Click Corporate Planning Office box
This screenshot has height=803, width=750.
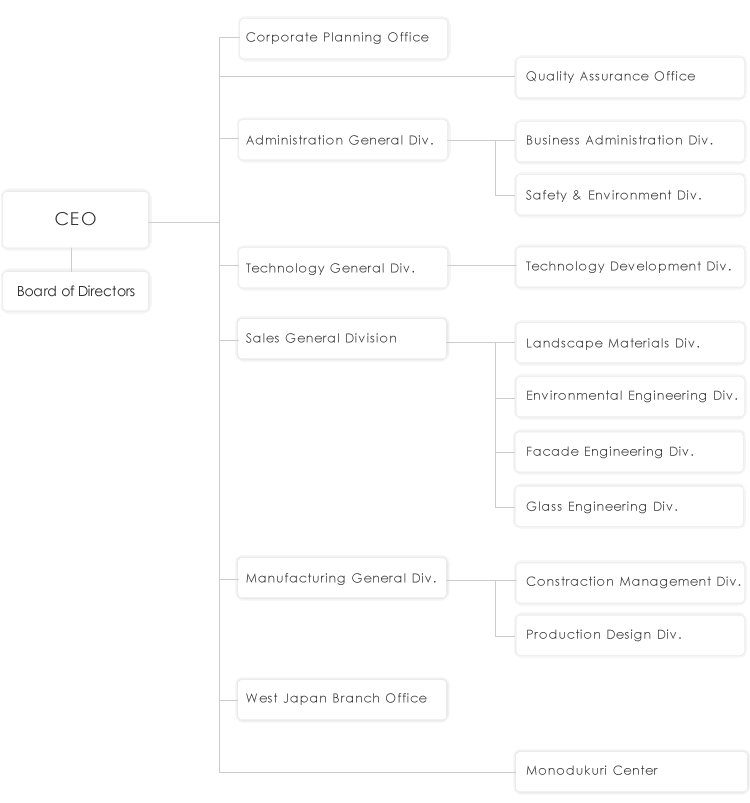click(342, 38)
